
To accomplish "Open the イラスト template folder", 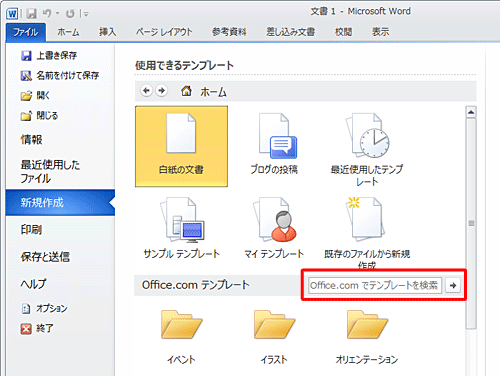I will (x=274, y=337).
